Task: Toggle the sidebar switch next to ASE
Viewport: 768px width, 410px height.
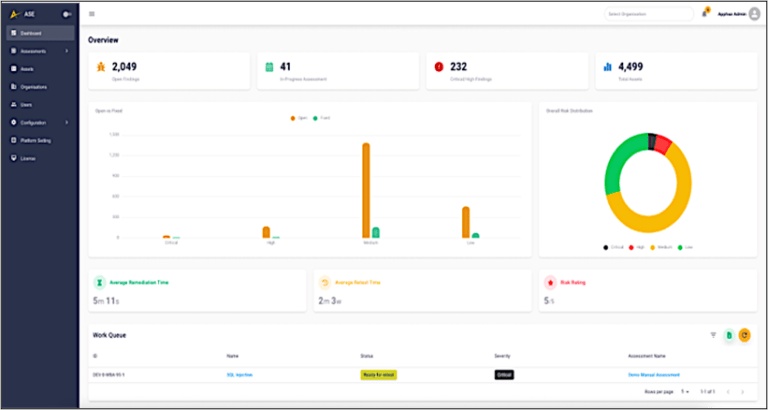Action: [x=66, y=14]
